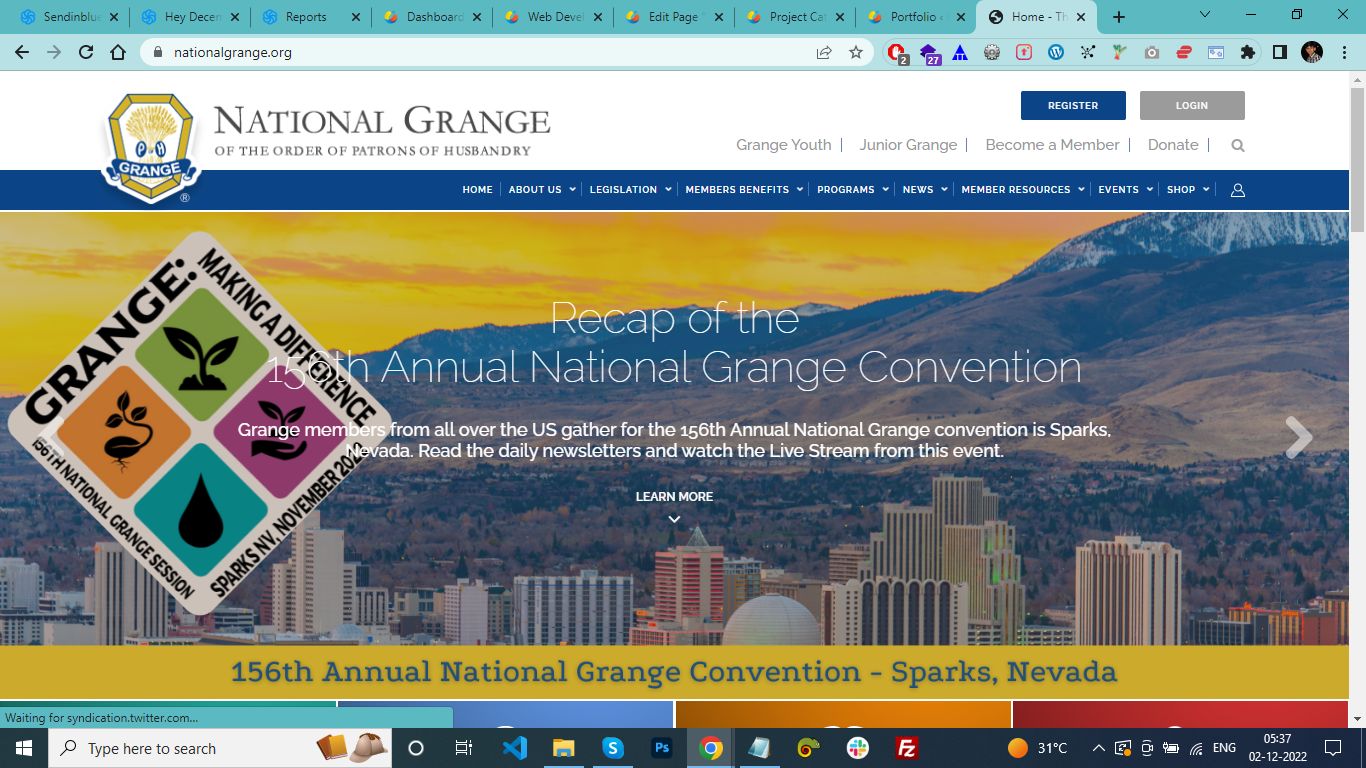Click the National Grange logo emblem

coord(151,148)
